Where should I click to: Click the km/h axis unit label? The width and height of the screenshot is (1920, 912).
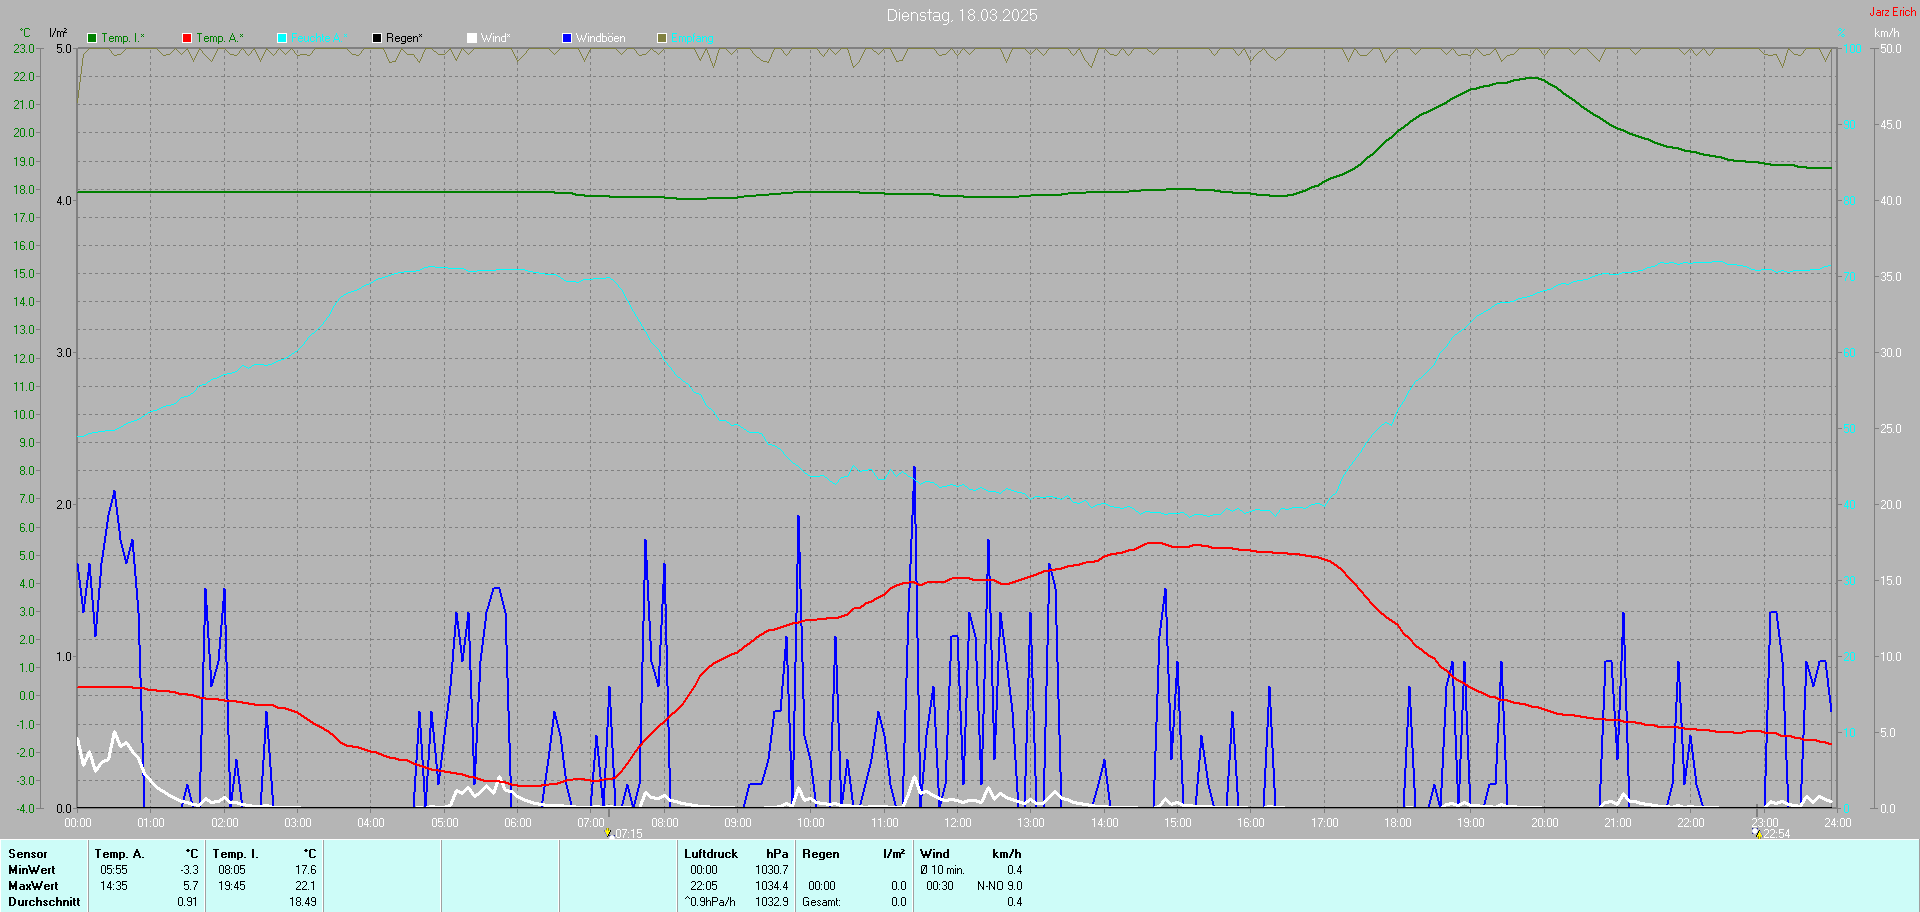click(x=1886, y=33)
